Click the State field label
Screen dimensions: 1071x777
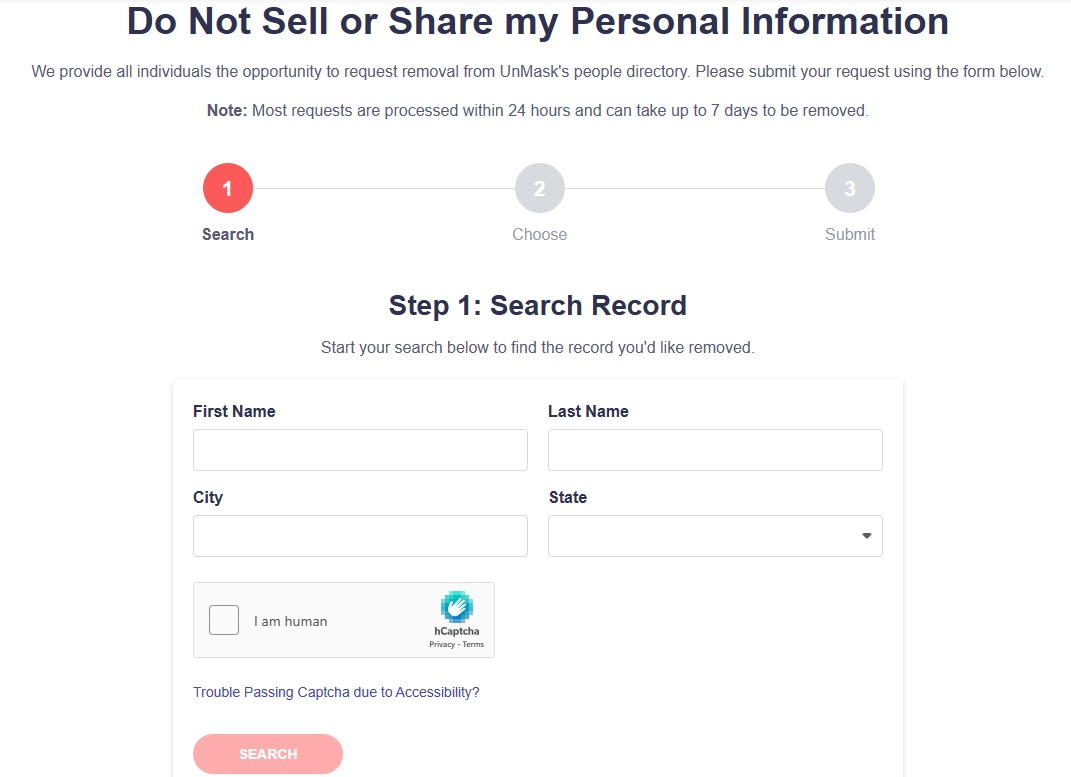[568, 497]
